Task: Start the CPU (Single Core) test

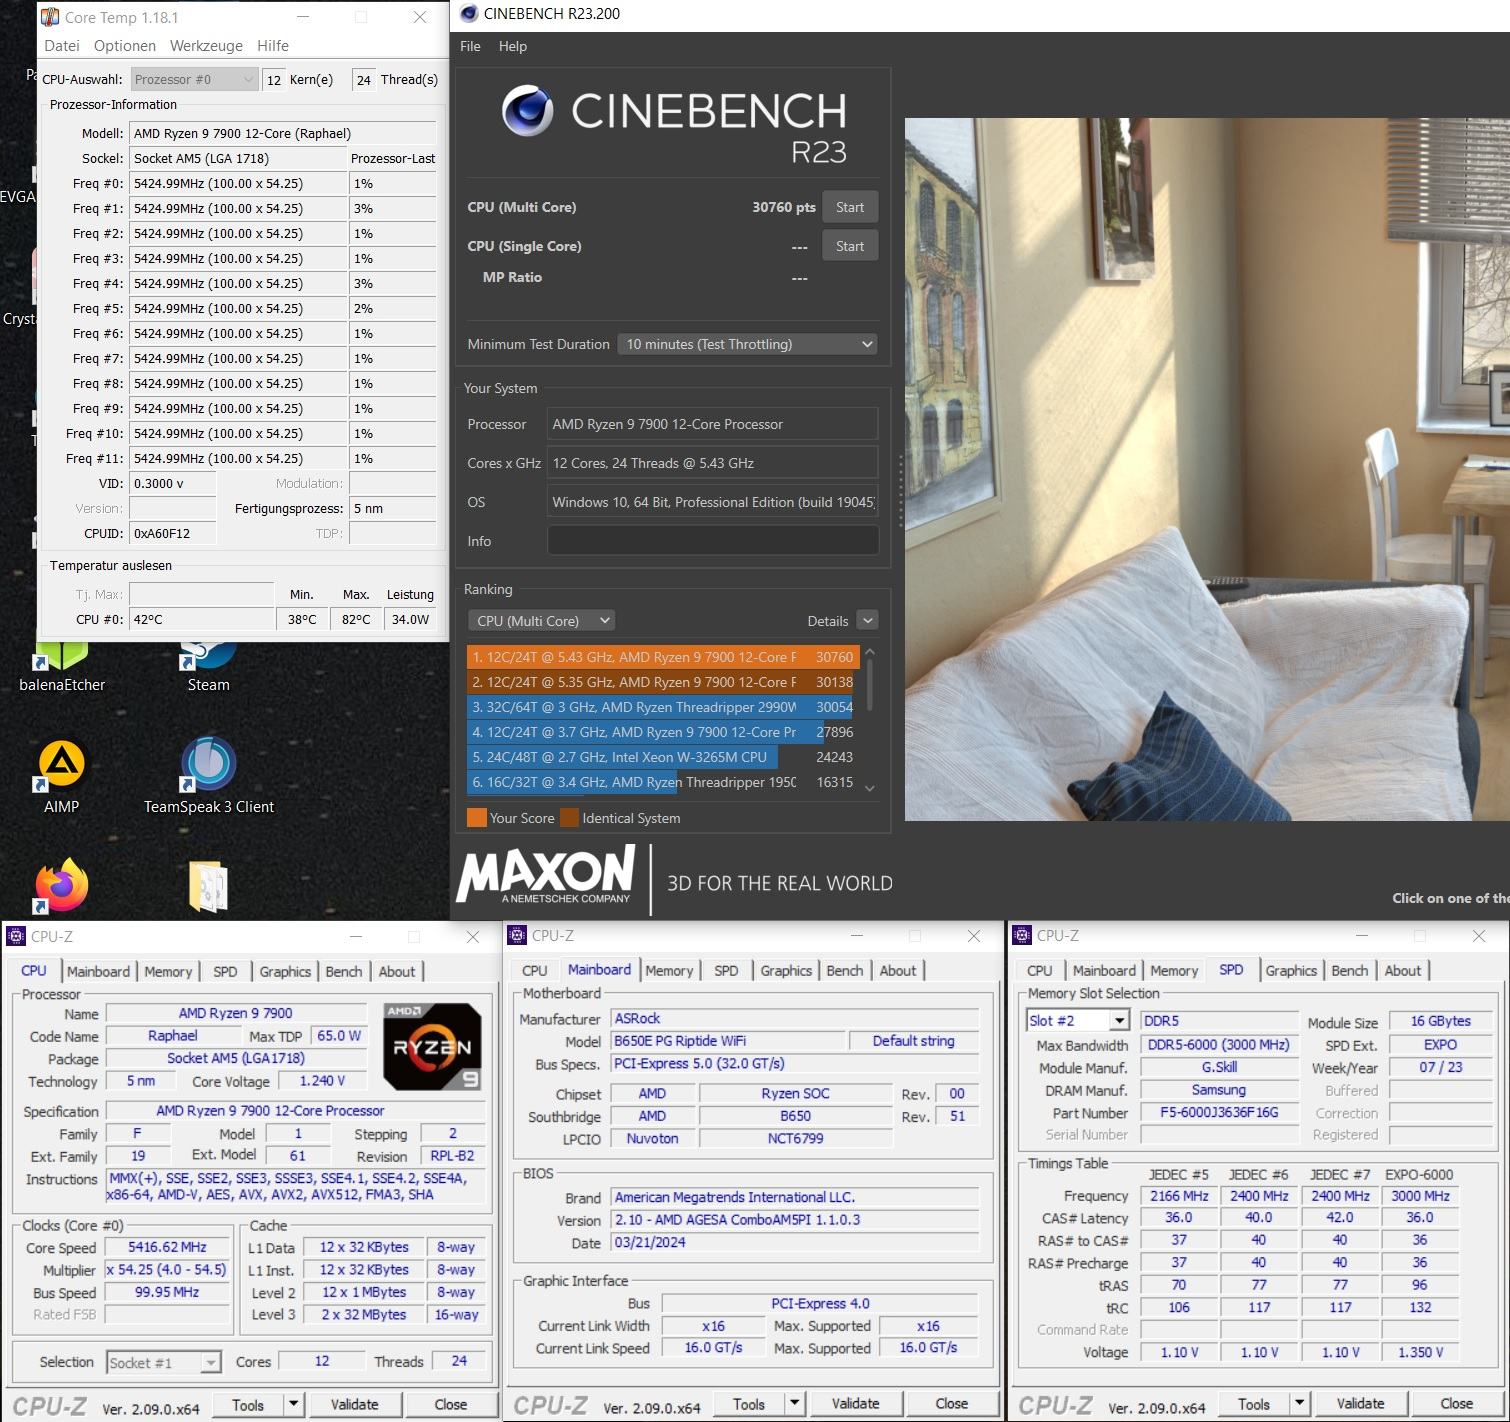Action: coord(850,246)
